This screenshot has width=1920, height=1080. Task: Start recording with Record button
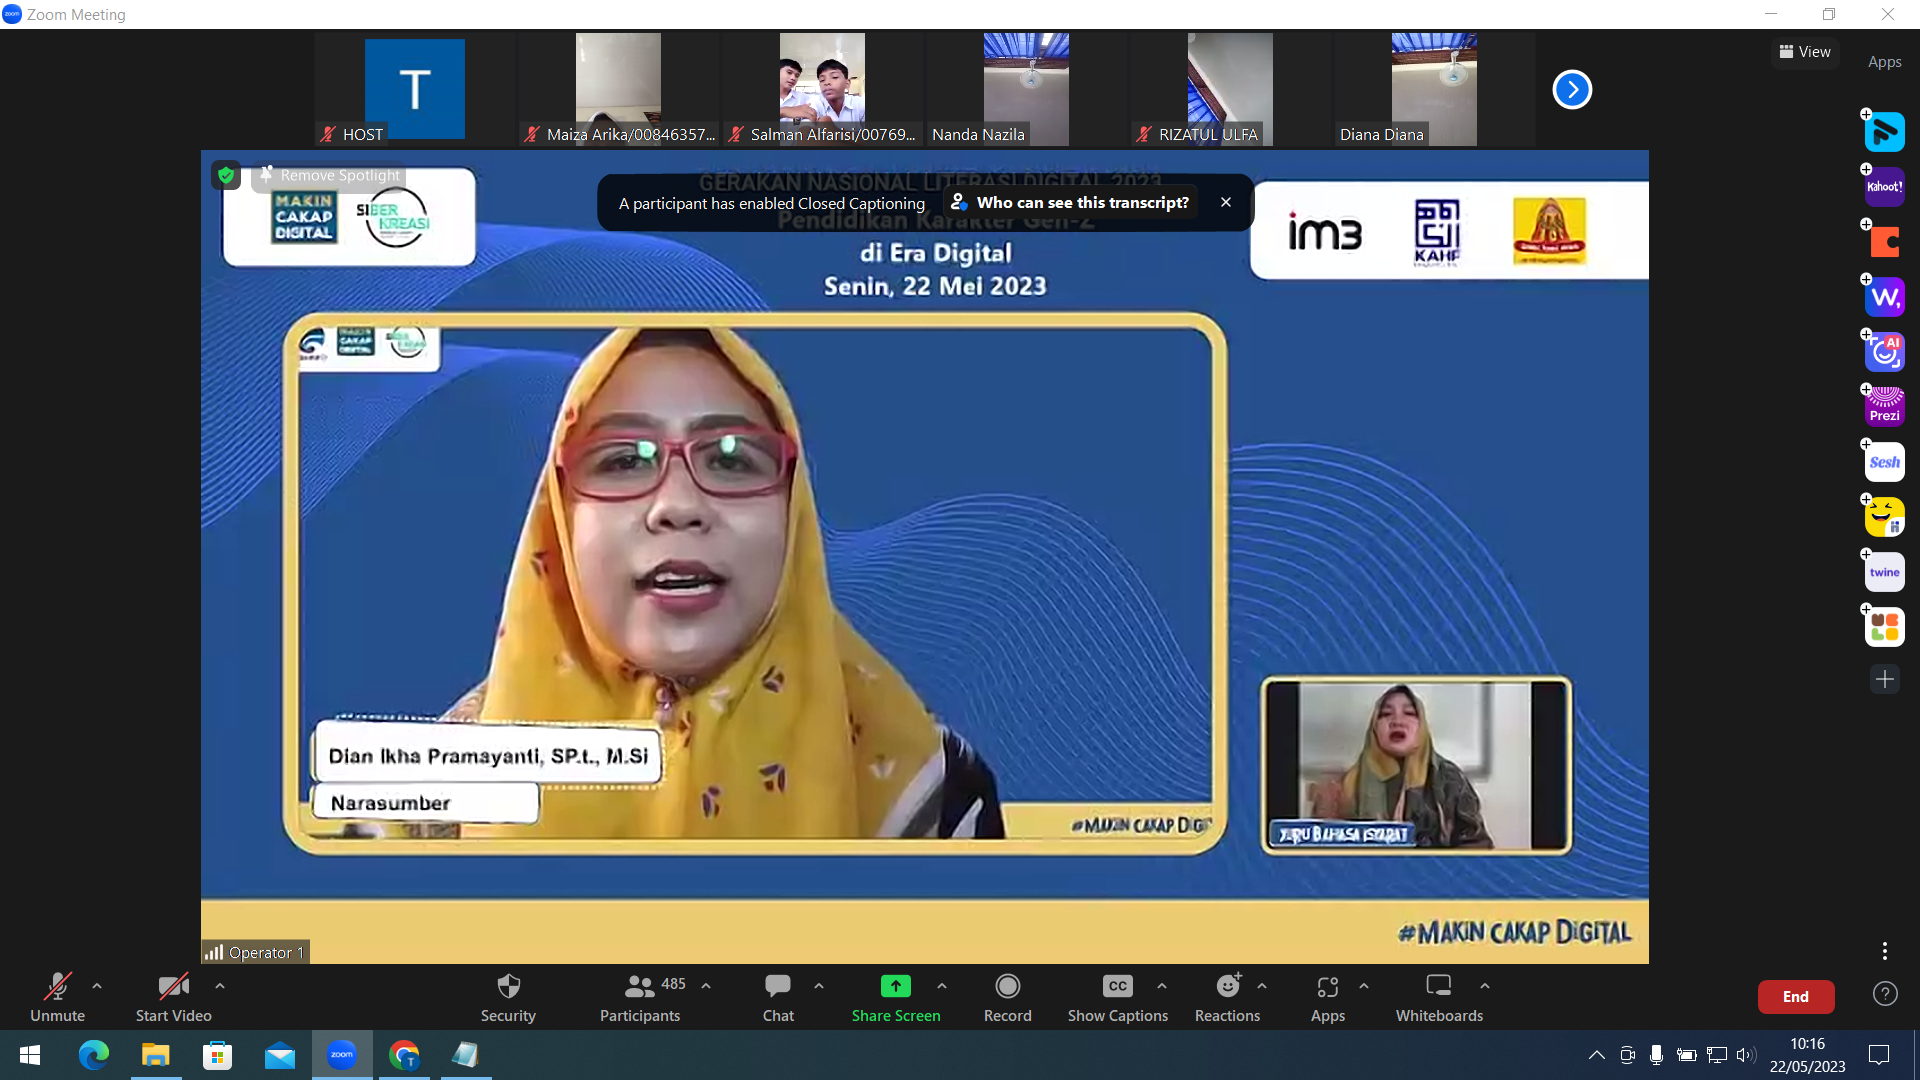1008,997
